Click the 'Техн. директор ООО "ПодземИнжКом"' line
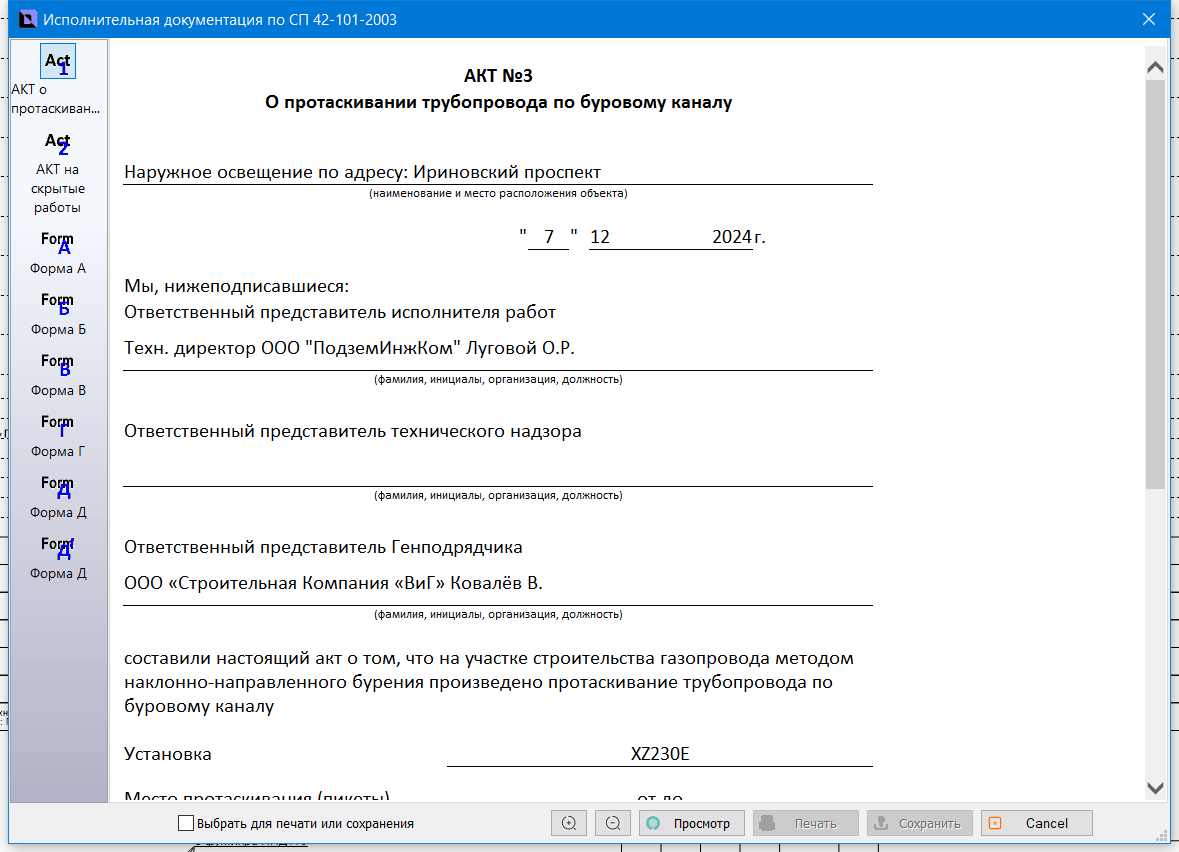The height and width of the screenshot is (852, 1179). (x=498, y=348)
